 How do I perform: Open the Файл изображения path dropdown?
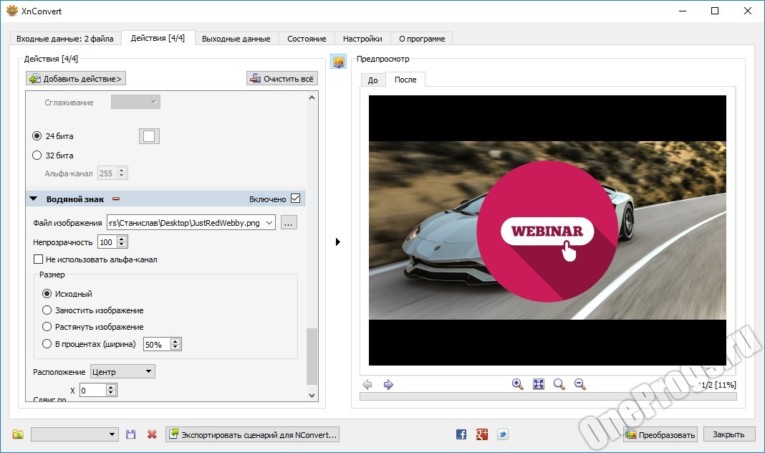269,223
